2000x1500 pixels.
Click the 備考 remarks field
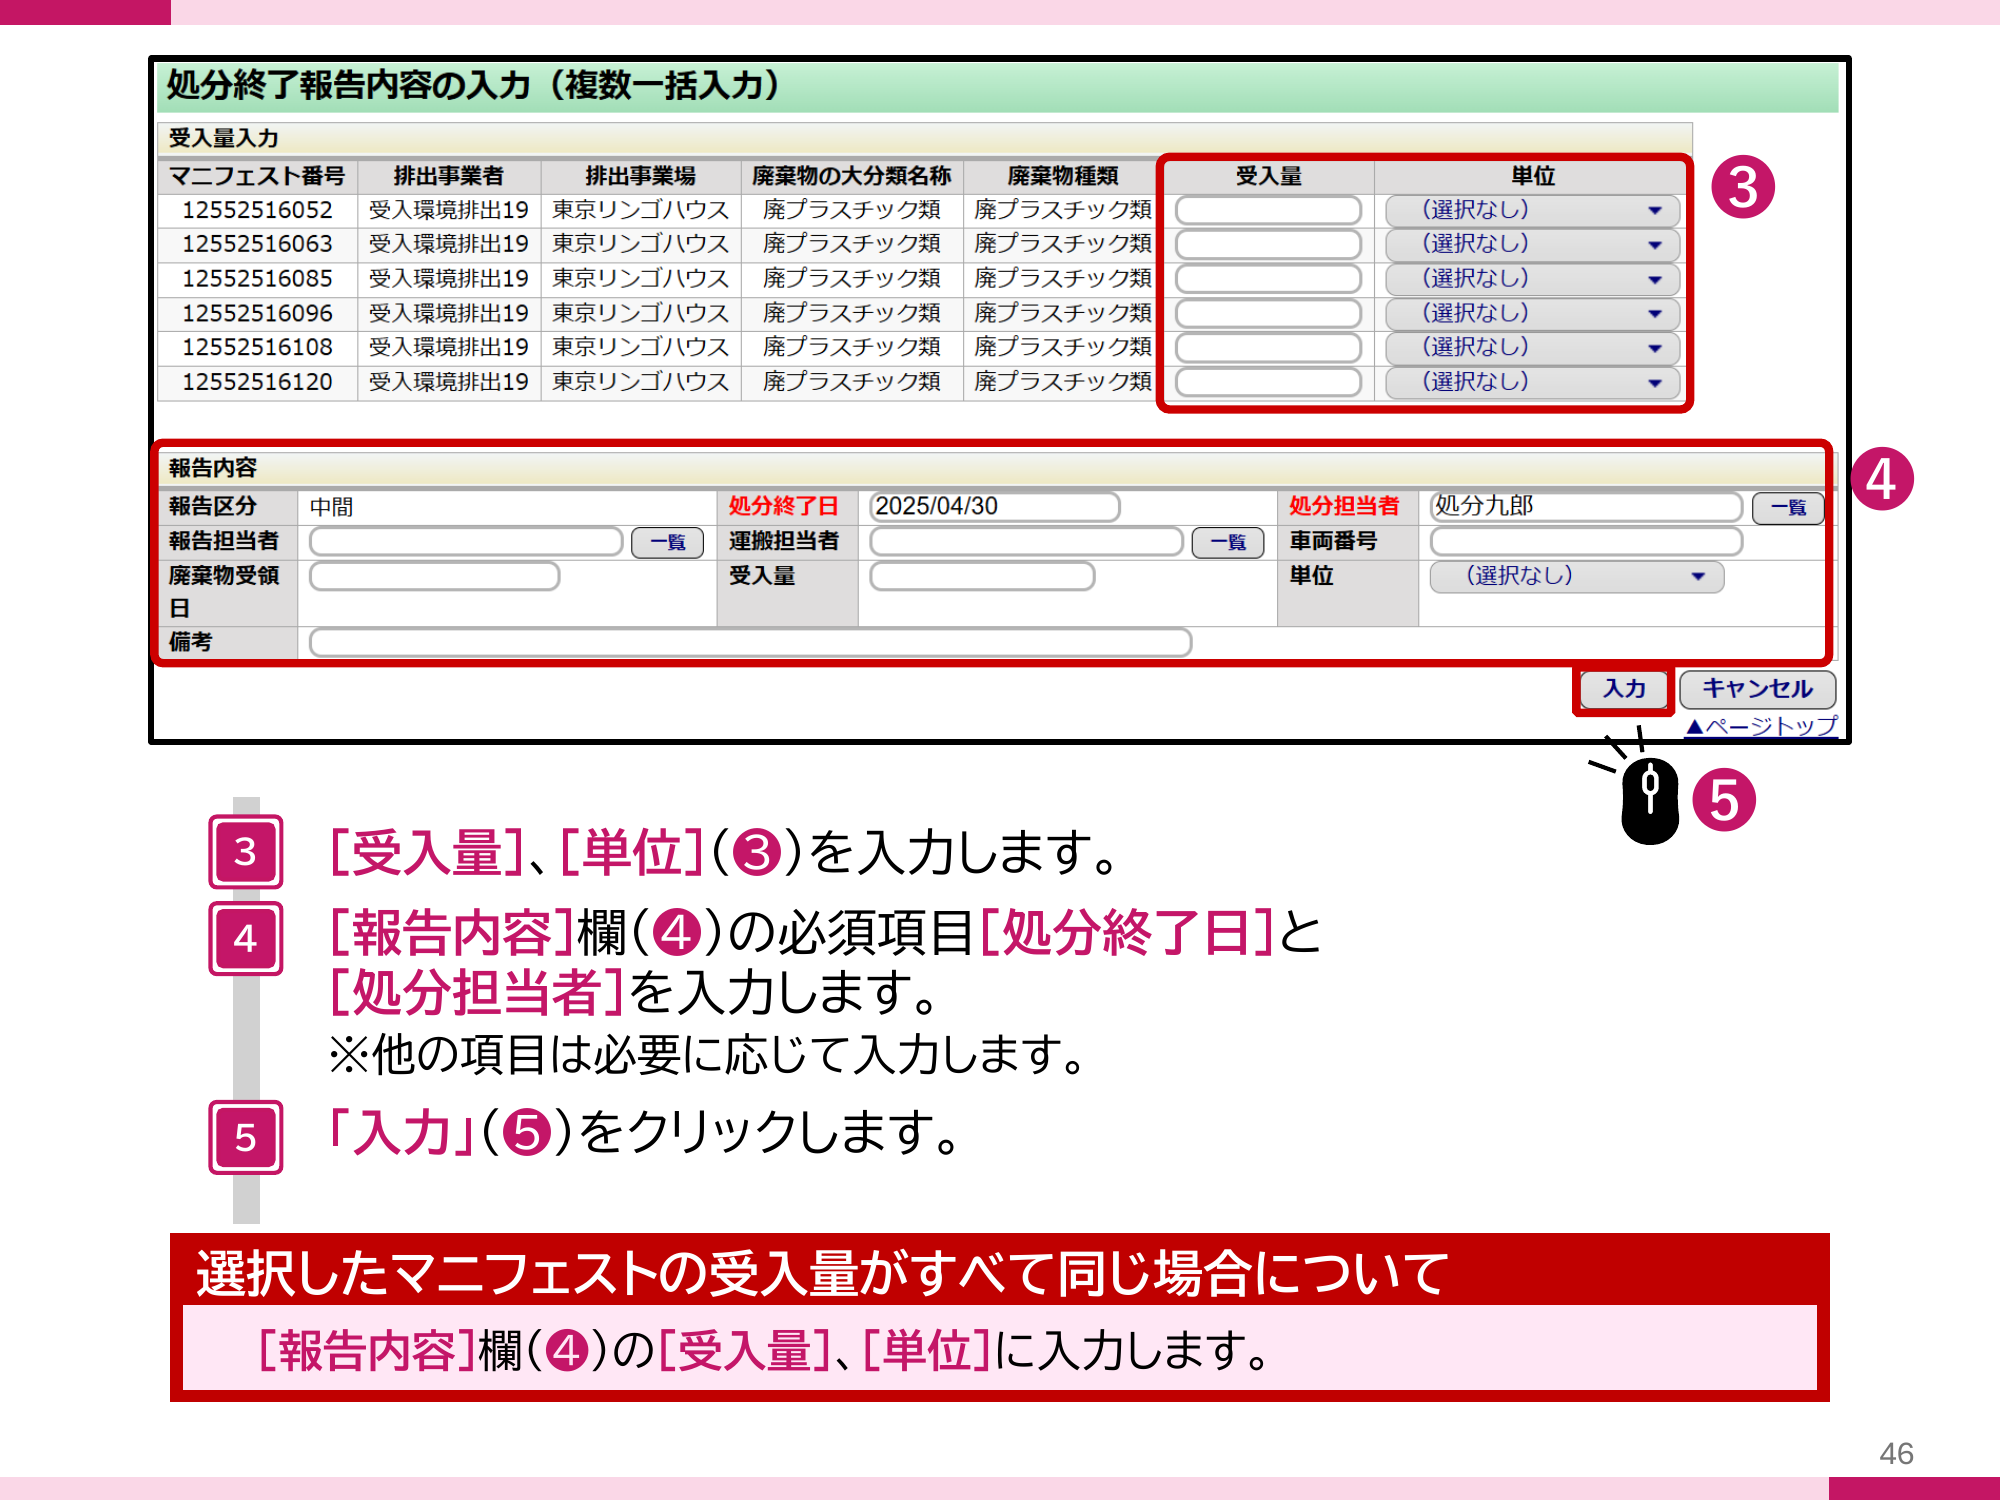(750, 642)
